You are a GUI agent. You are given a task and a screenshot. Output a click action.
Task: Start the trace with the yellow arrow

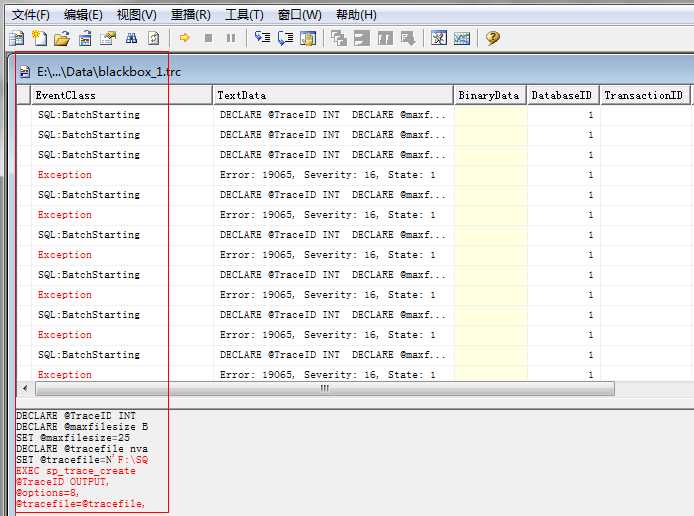(x=185, y=38)
